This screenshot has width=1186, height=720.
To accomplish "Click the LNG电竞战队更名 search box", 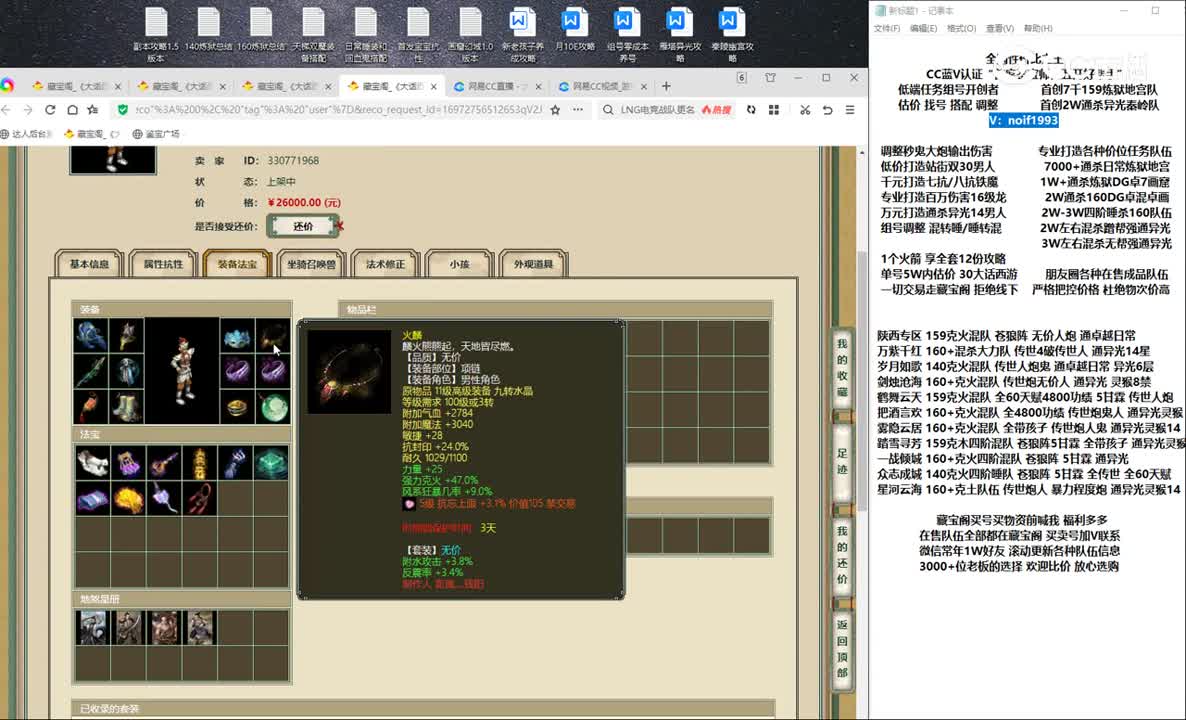I will click(x=657, y=110).
